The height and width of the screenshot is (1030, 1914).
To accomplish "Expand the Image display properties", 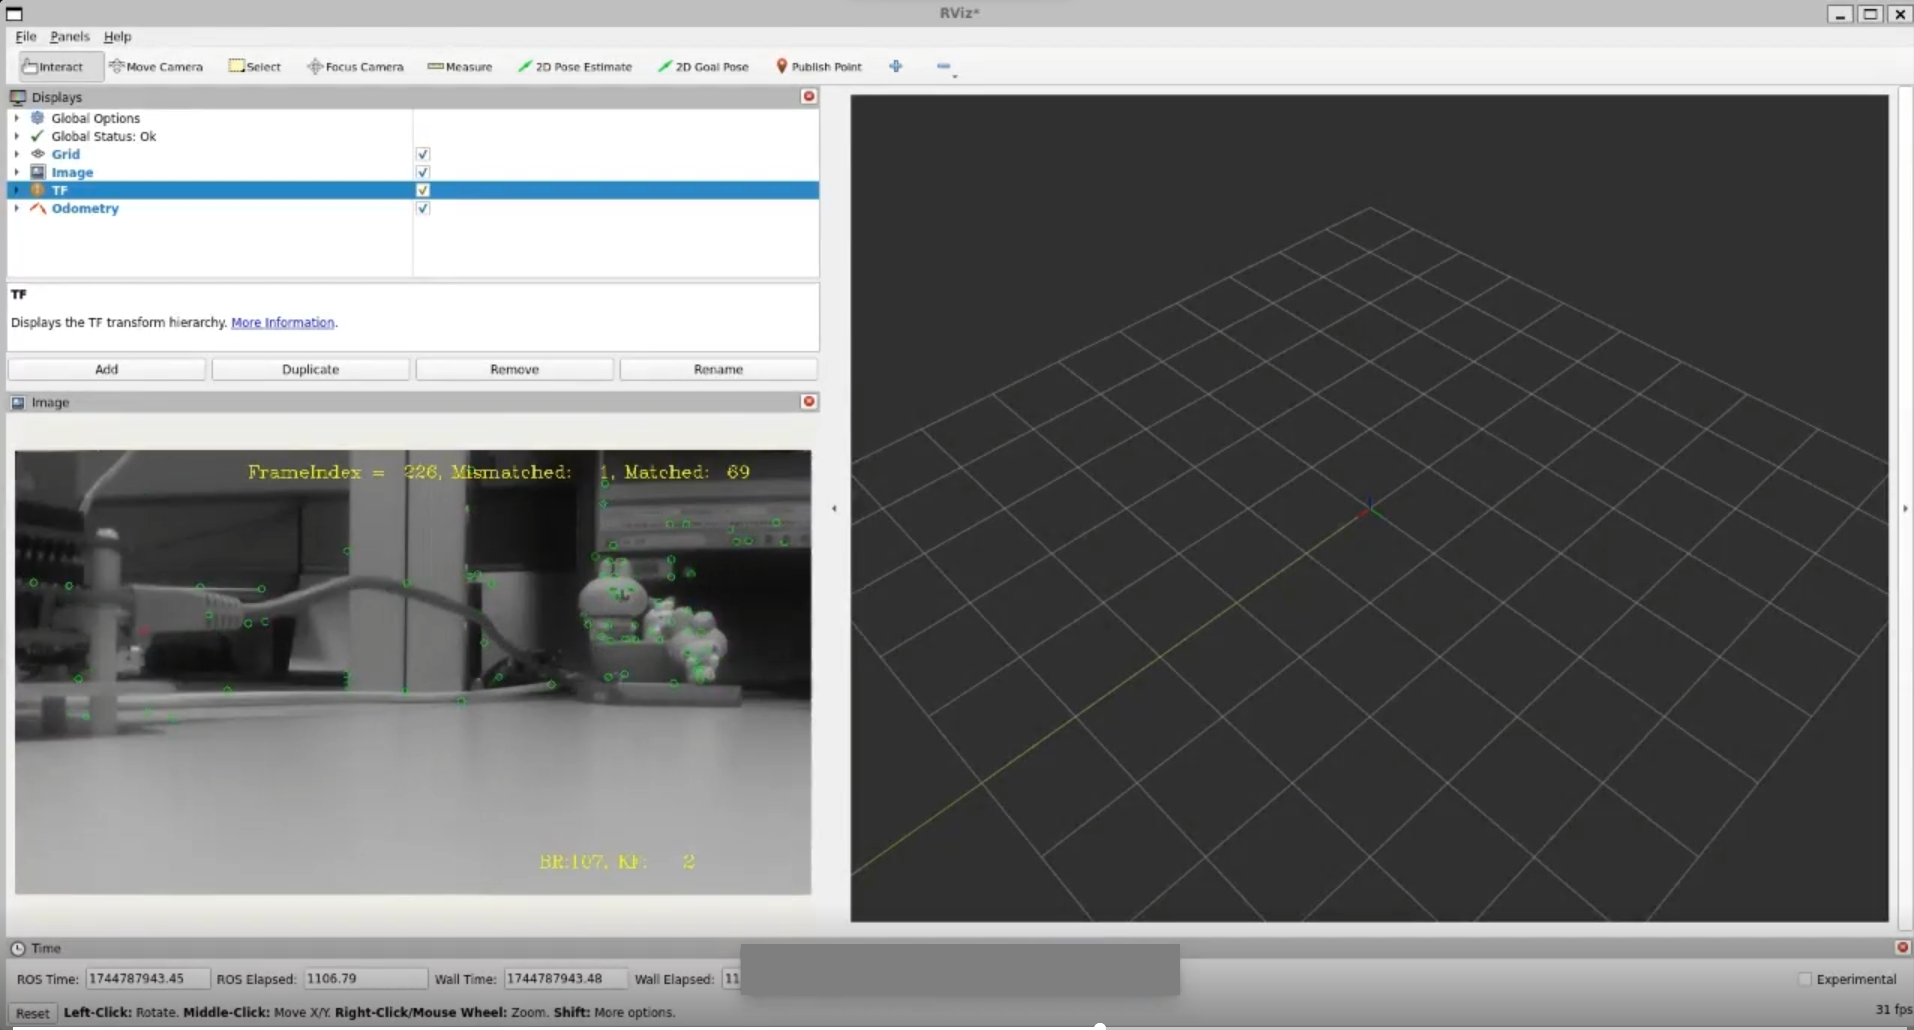I will (16, 172).
